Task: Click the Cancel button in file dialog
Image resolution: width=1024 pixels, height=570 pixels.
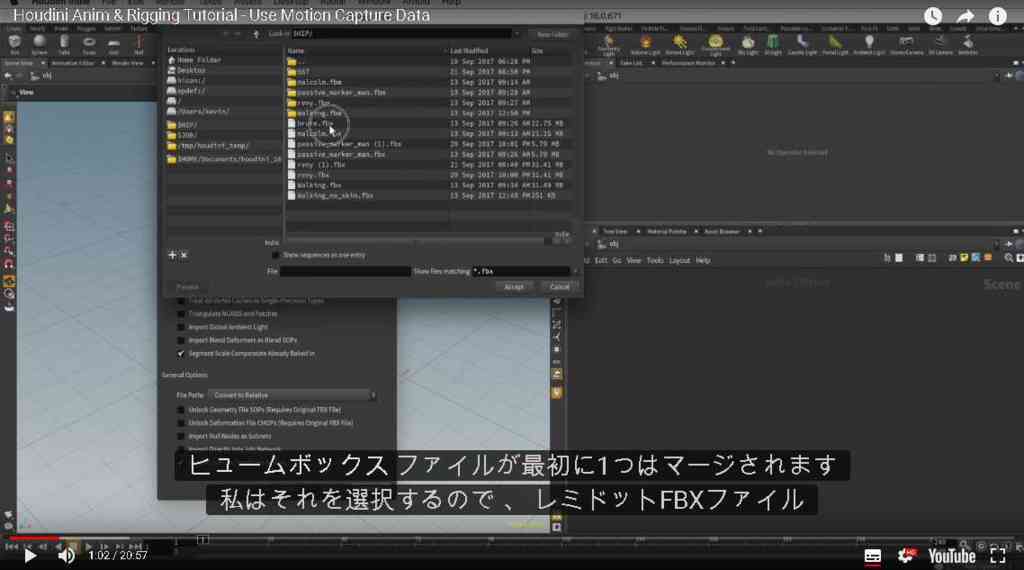Action: point(560,287)
